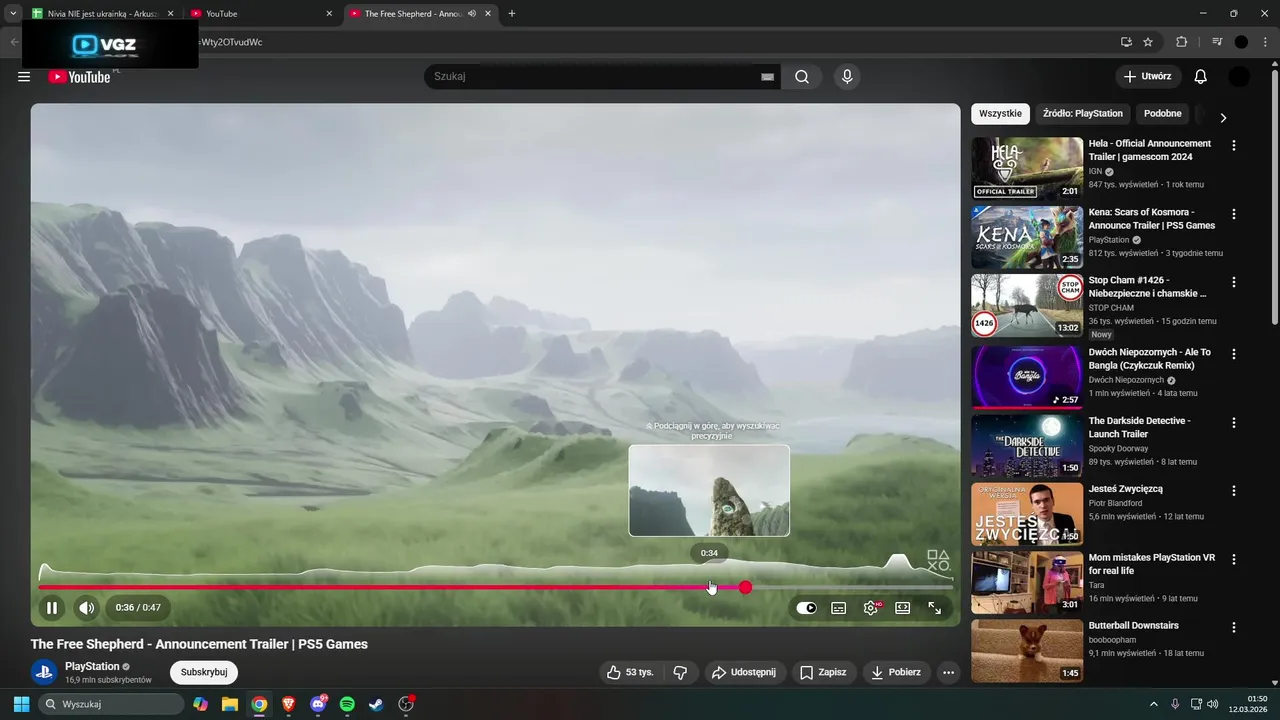
Task: Select the Podobne filter chip
Action: (1163, 114)
